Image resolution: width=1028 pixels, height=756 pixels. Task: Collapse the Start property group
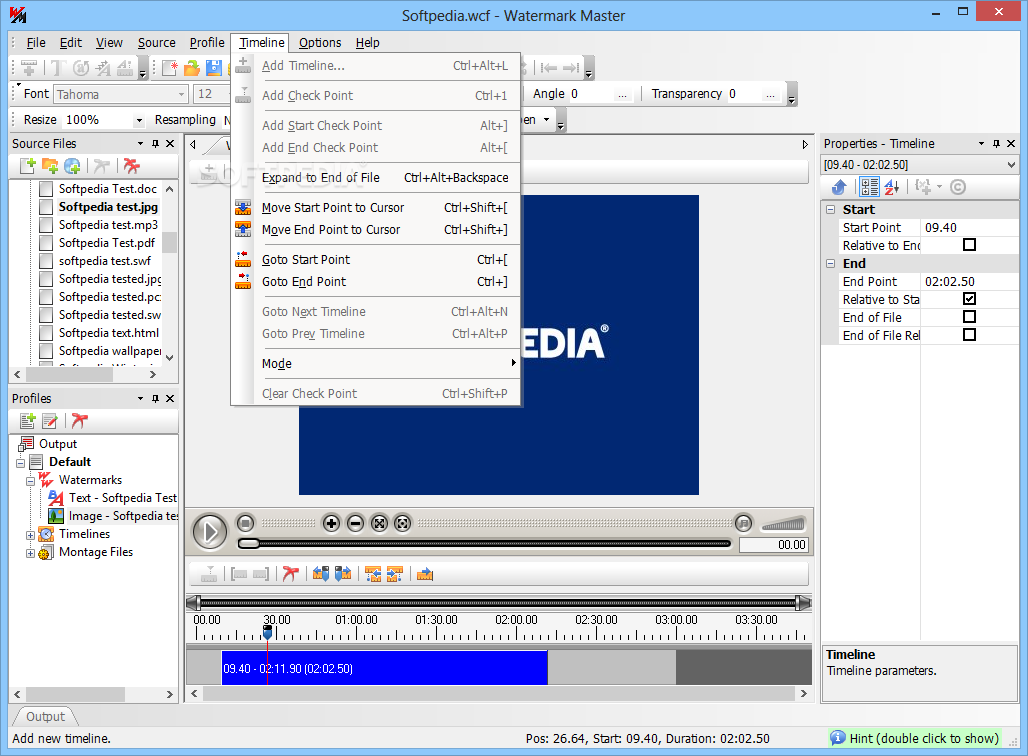[x=831, y=210]
